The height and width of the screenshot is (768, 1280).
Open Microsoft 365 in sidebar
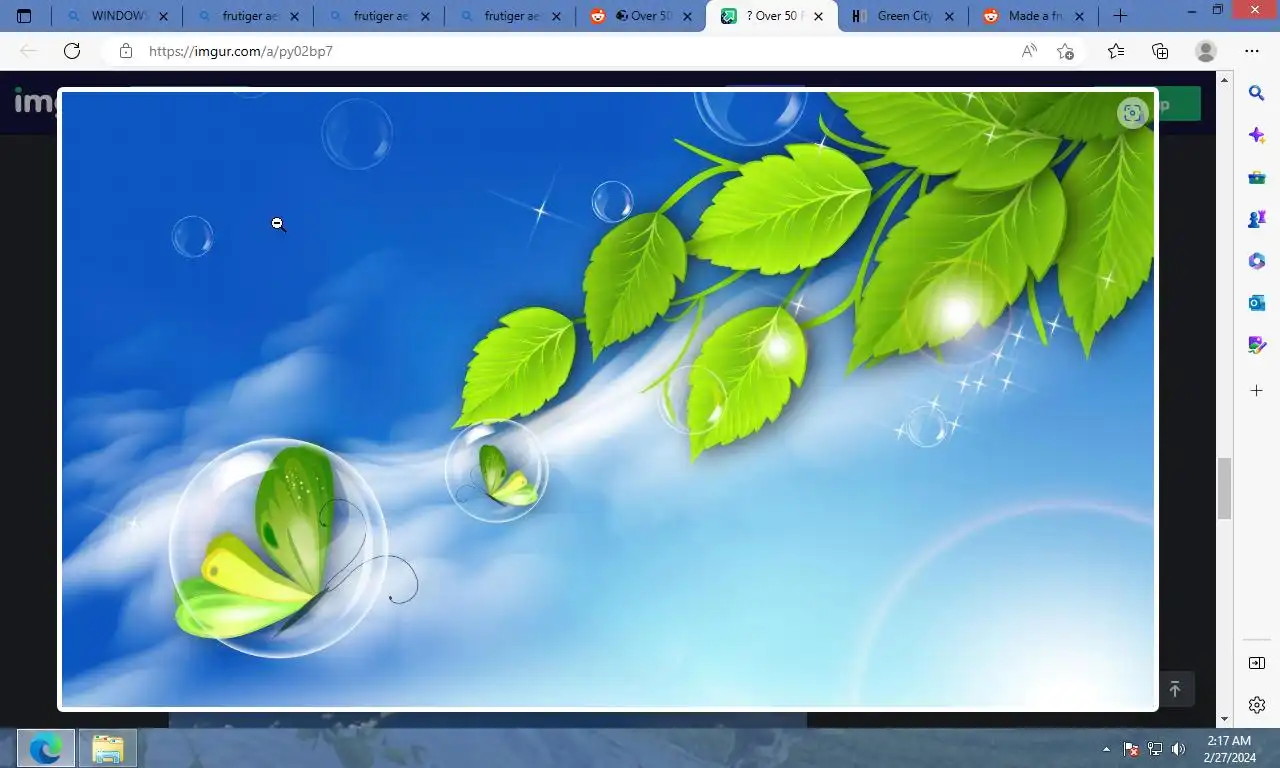click(x=1257, y=261)
